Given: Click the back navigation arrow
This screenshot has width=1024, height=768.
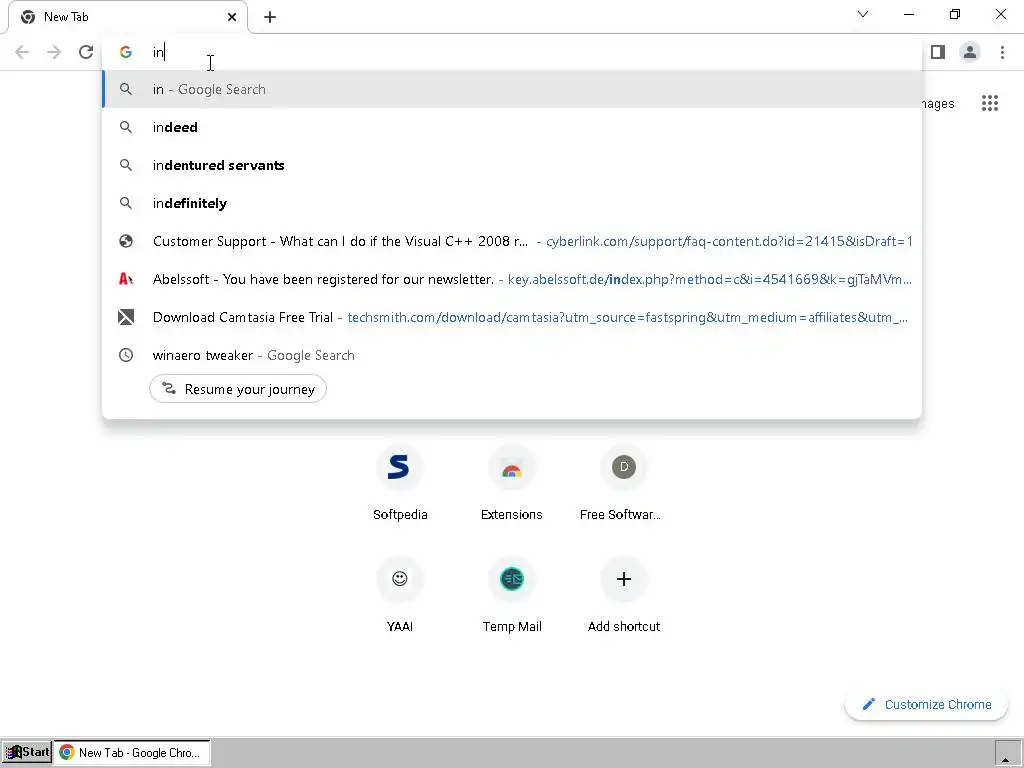Looking at the screenshot, I should click(x=22, y=52).
